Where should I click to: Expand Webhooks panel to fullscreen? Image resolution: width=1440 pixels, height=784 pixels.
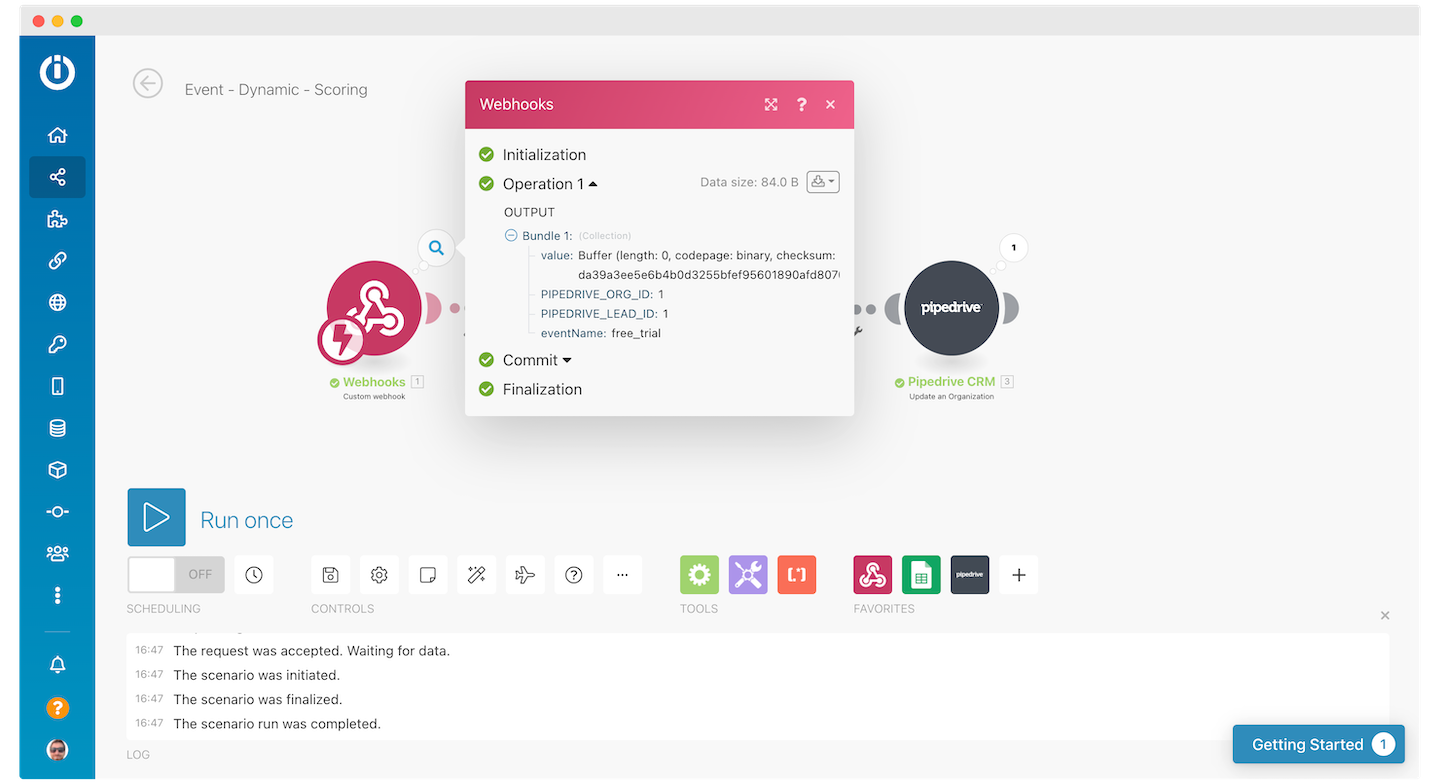(x=771, y=104)
